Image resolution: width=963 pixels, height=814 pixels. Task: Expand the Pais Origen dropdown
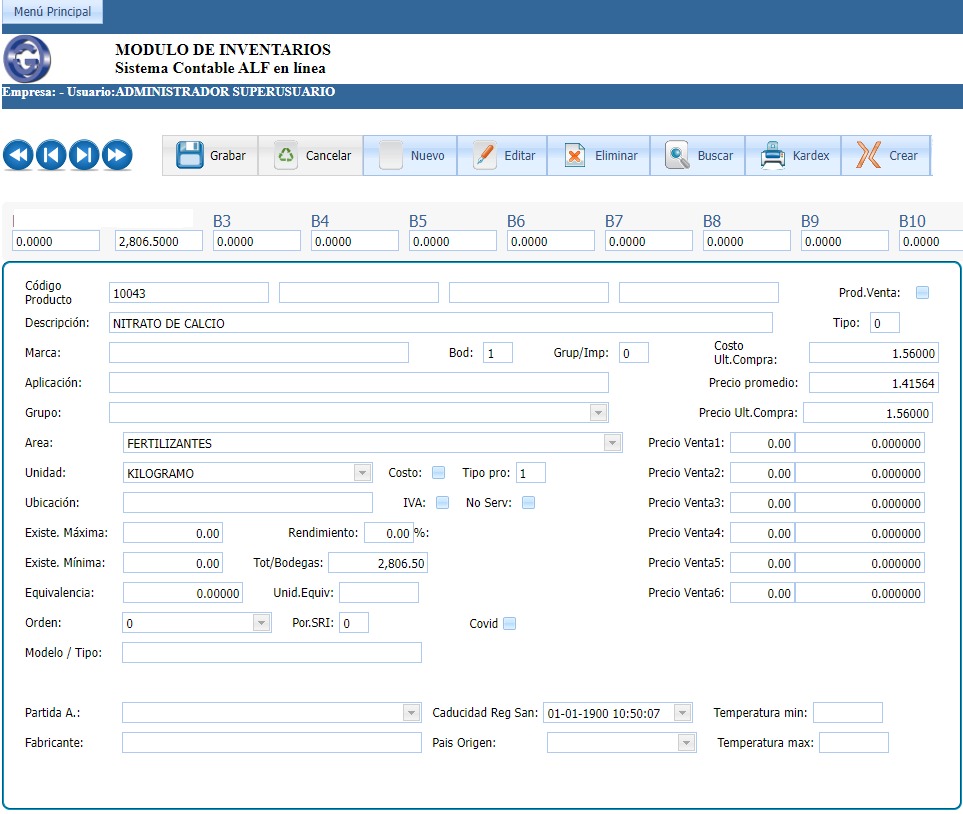tap(686, 743)
